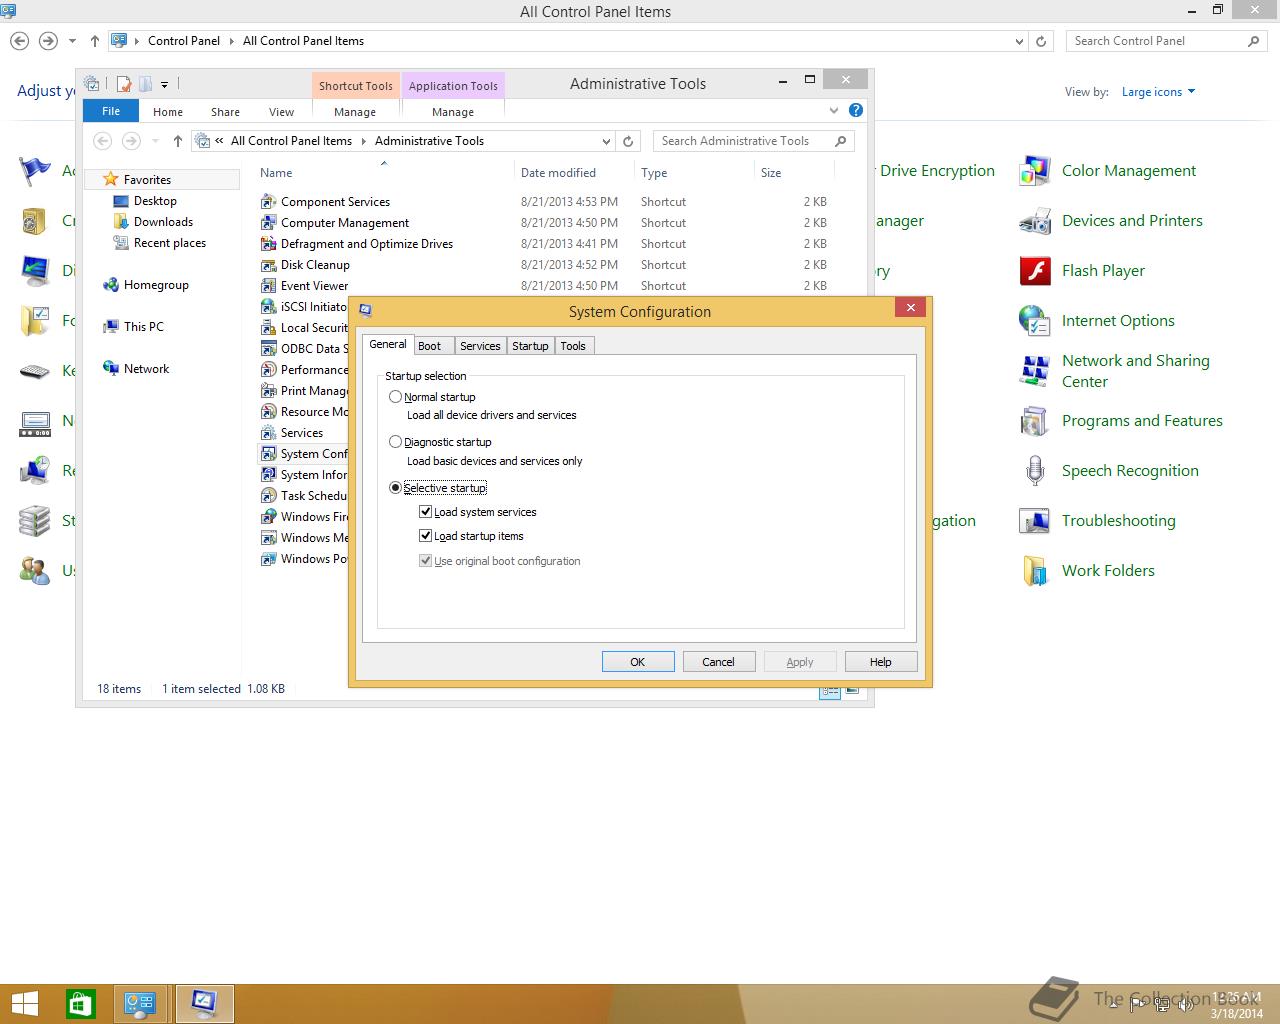Select Task Scheduler shortcut icon
Viewport: 1280px width, 1024px height.
[x=268, y=496]
